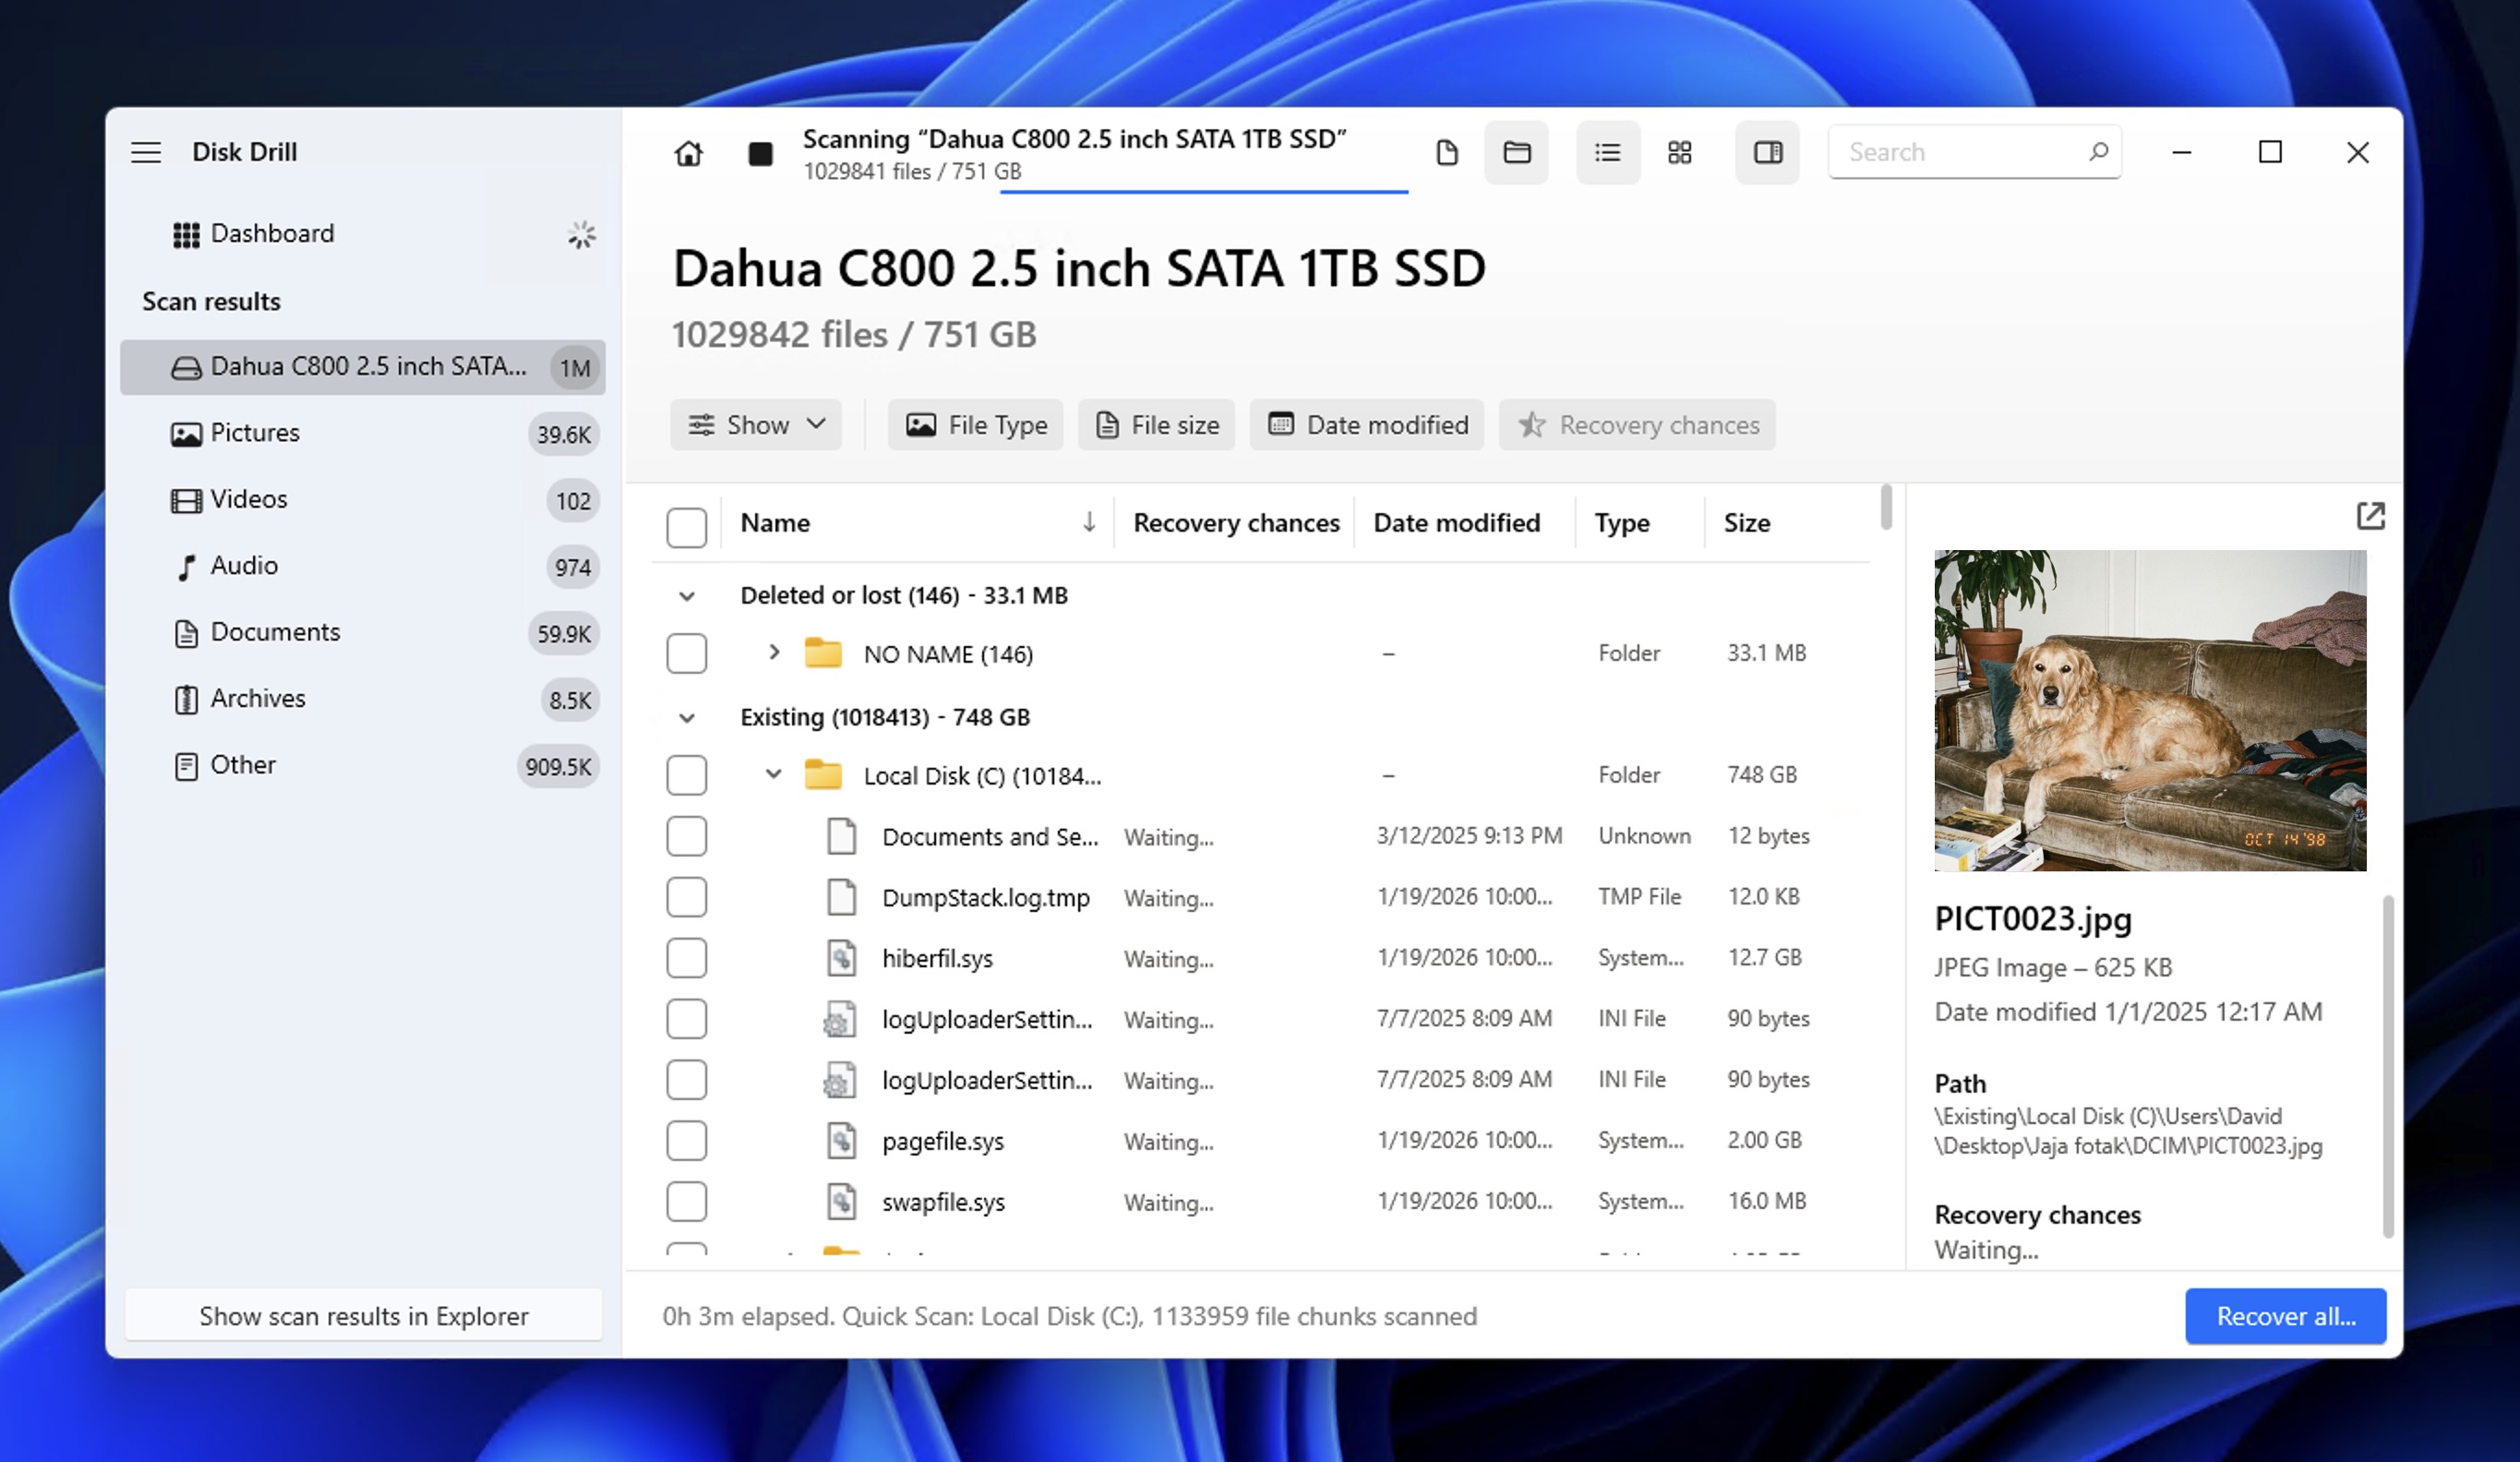Switch to grid view
Image resolution: width=2520 pixels, height=1462 pixels.
click(1679, 152)
